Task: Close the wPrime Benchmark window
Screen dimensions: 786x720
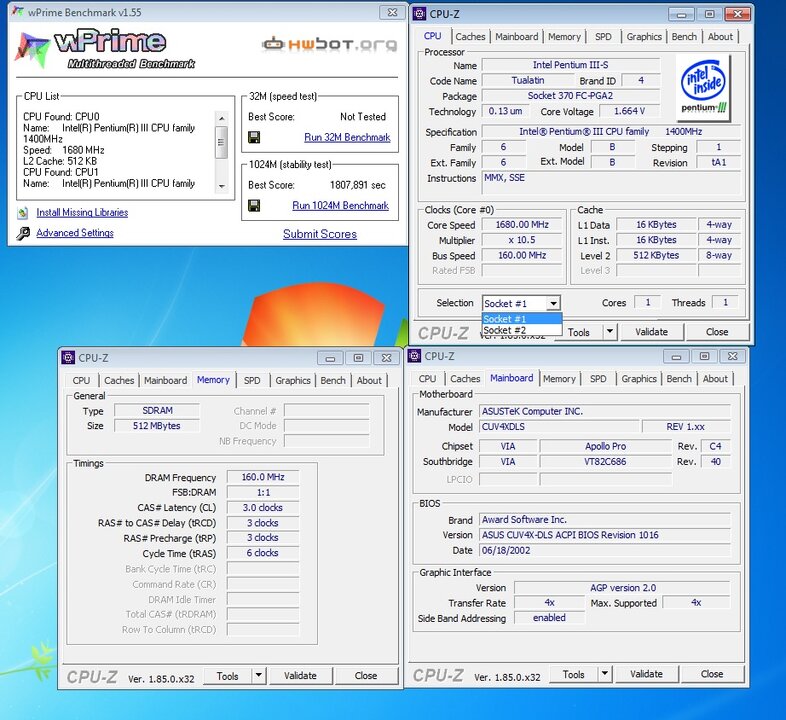Action: pos(392,12)
